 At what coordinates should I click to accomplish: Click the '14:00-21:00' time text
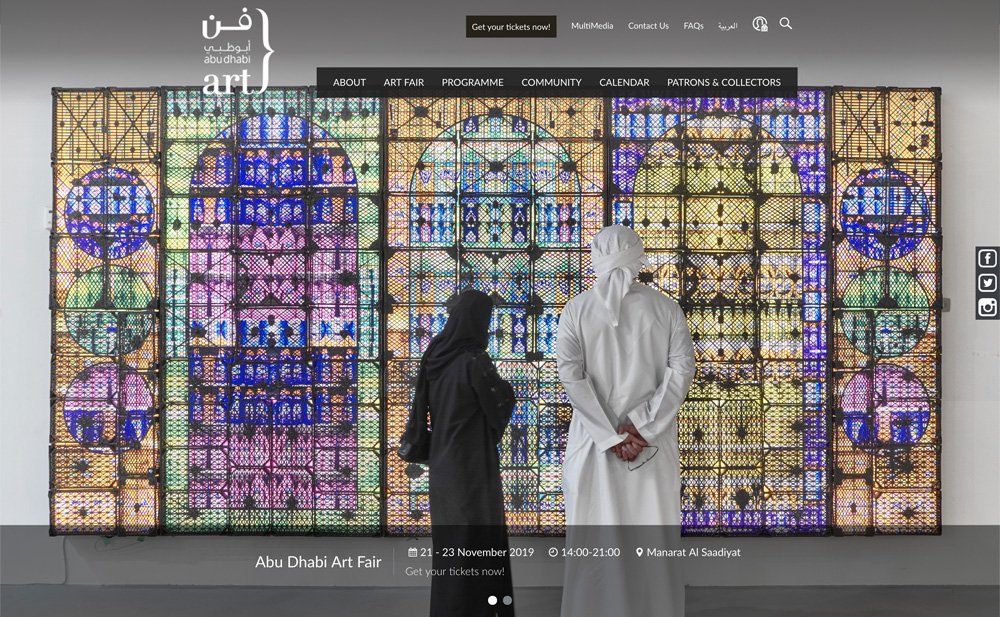(590, 552)
